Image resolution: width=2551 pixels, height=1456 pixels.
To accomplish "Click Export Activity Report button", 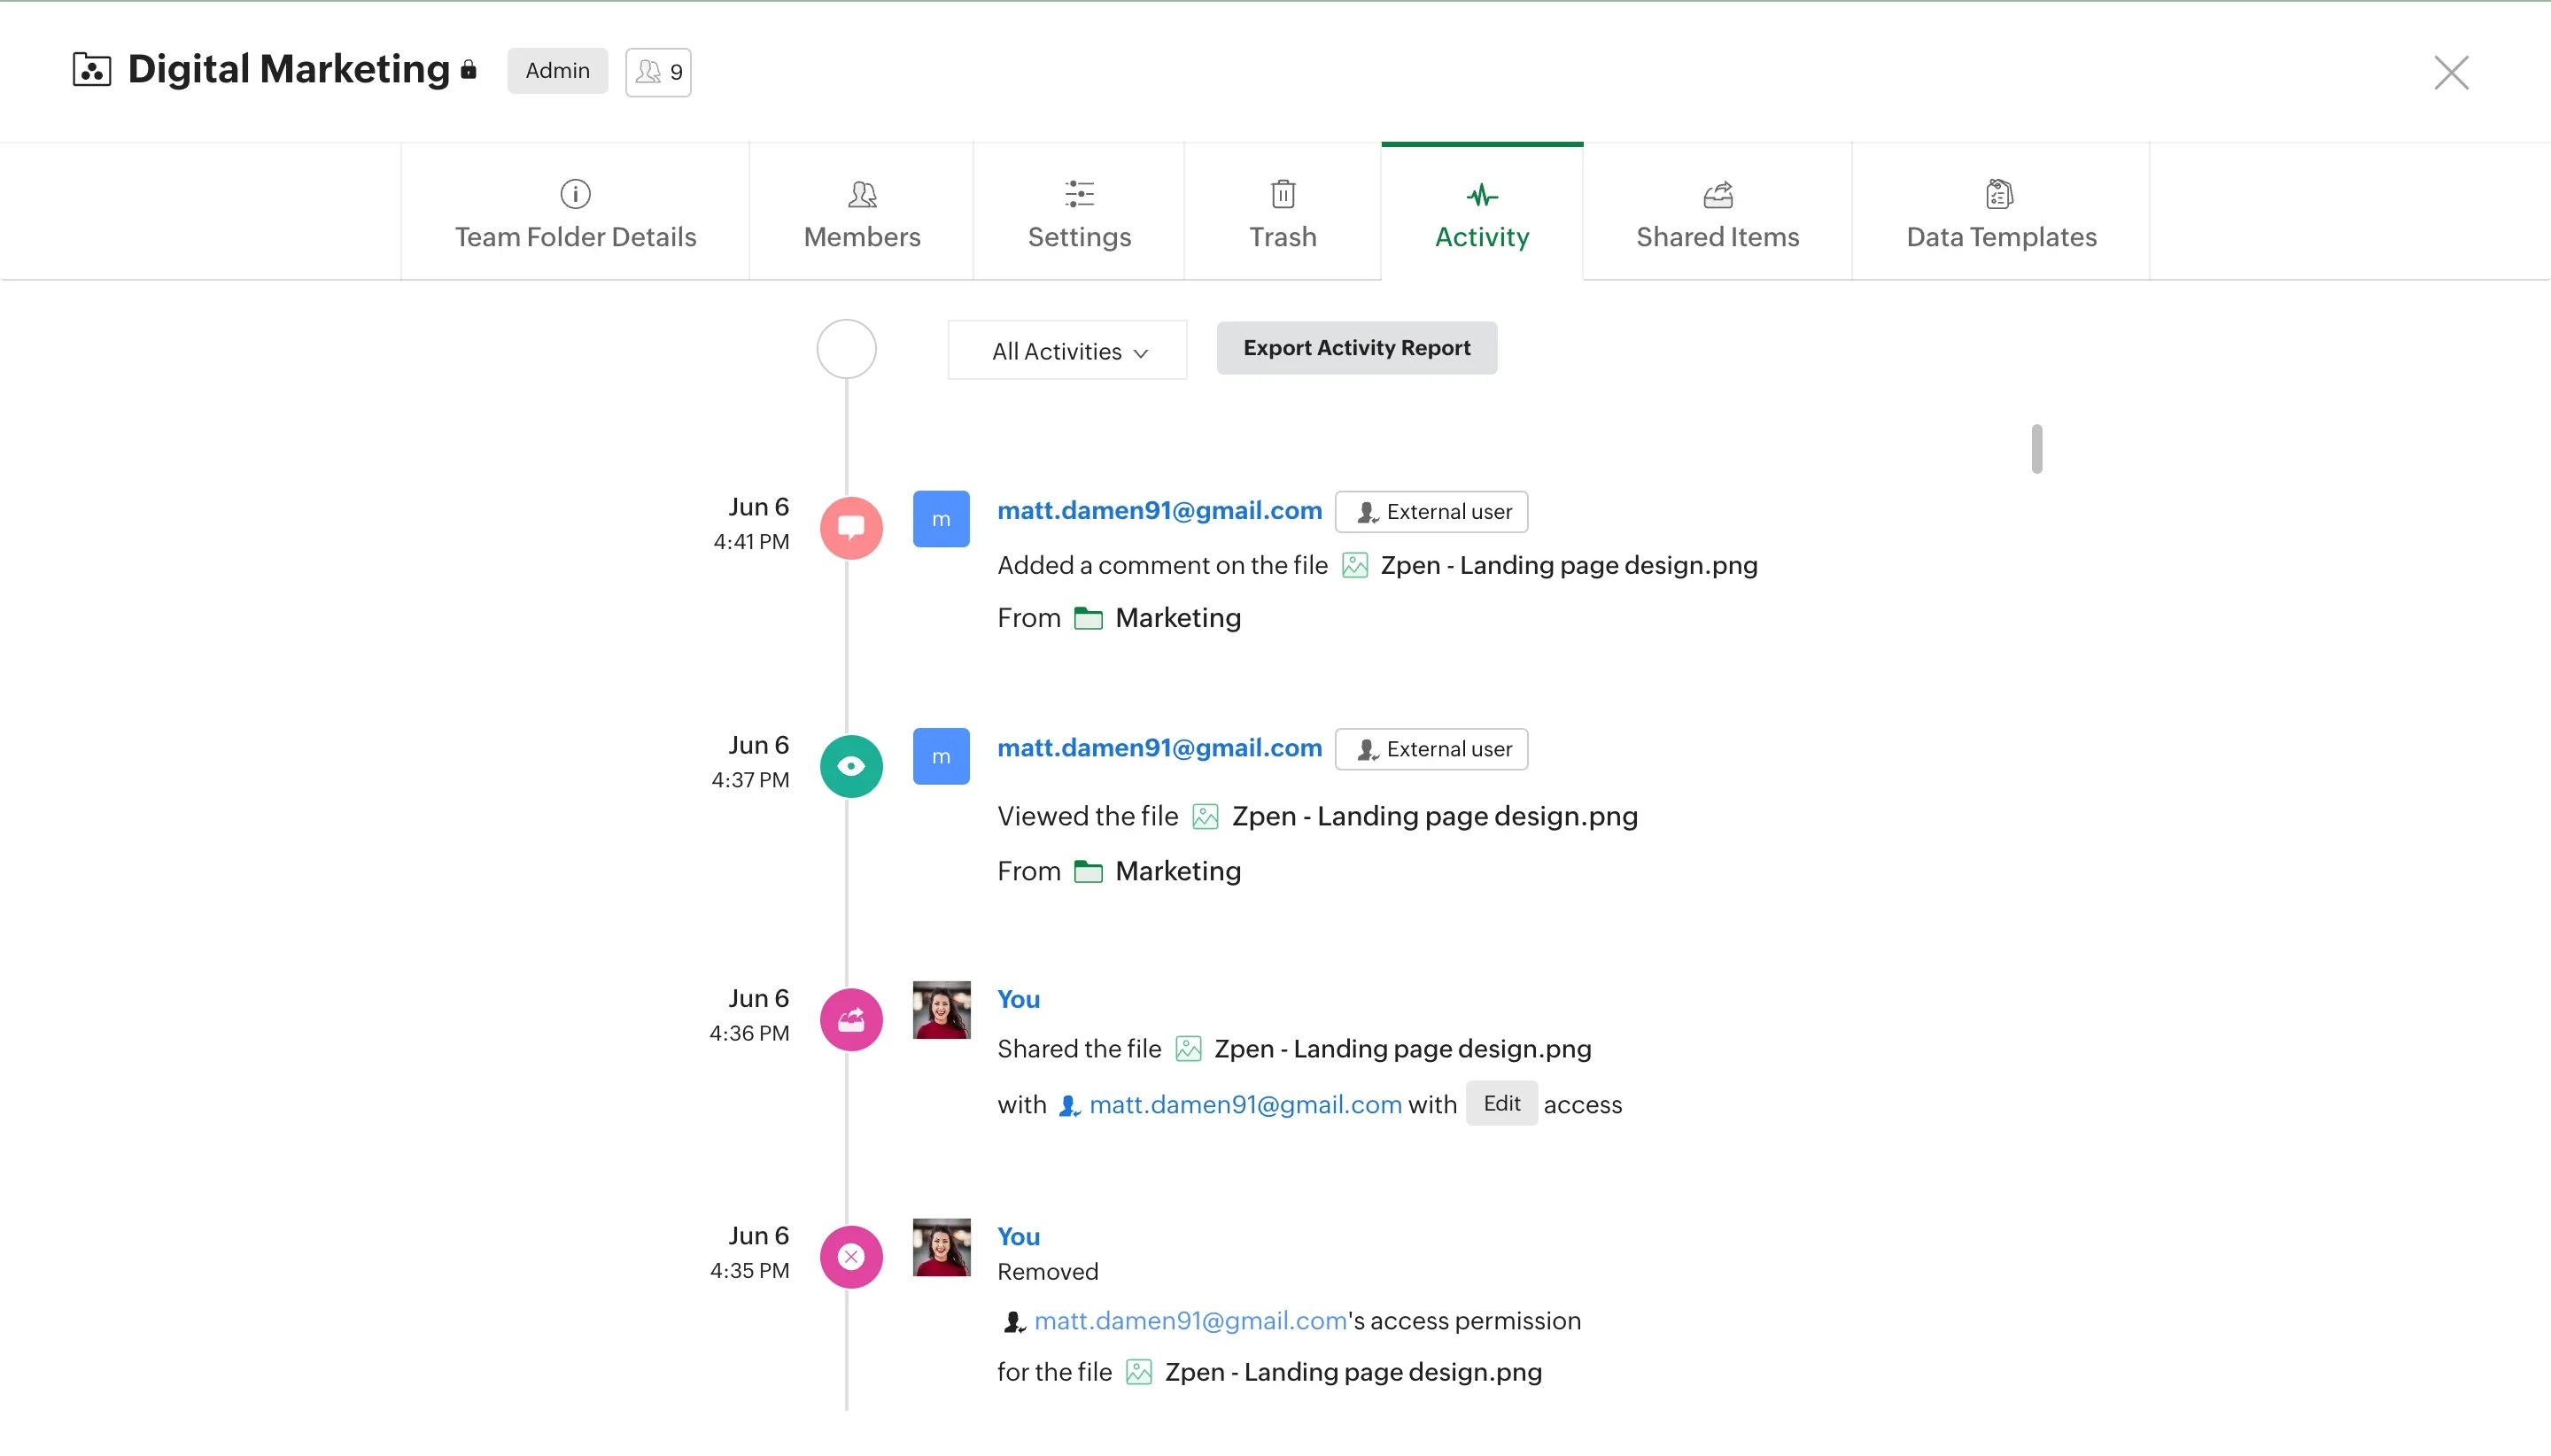I will coord(1357,348).
